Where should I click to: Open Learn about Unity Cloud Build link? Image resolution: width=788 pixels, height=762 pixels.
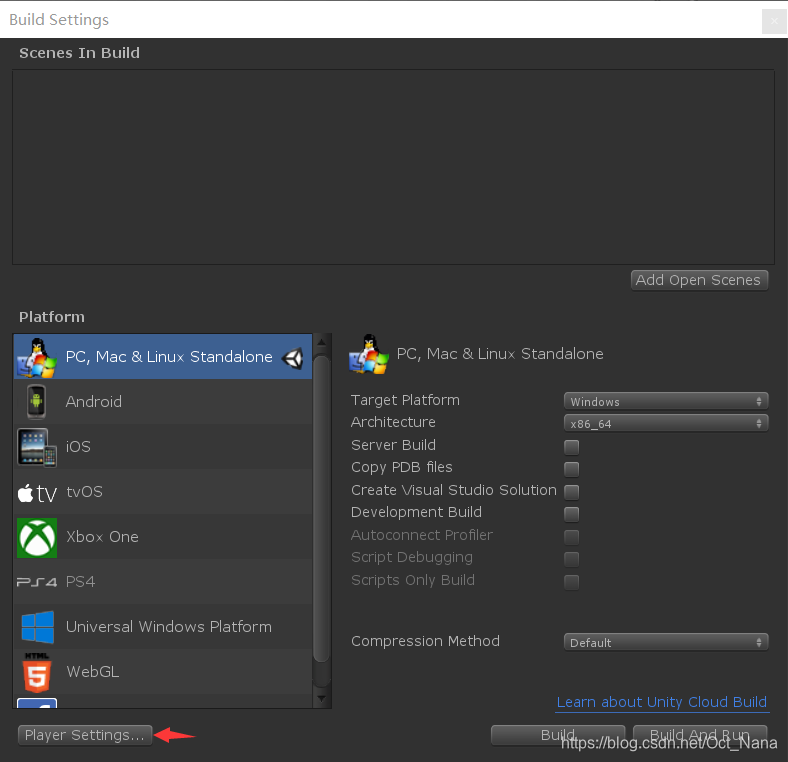[662, 702]
